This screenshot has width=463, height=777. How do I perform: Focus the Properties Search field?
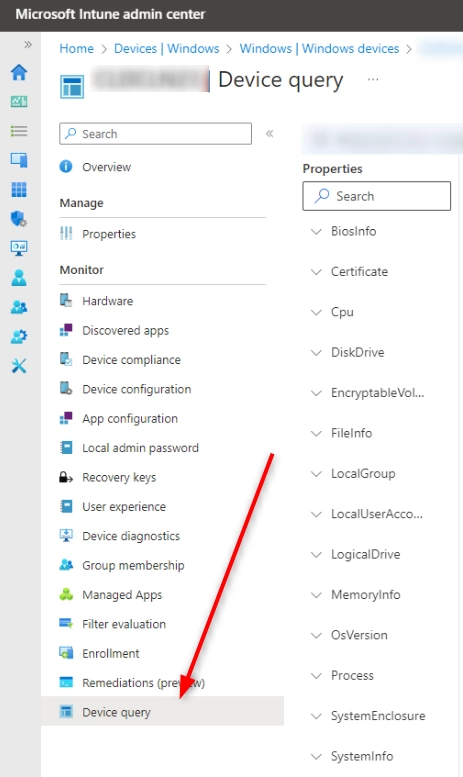[x=377, y=196]
